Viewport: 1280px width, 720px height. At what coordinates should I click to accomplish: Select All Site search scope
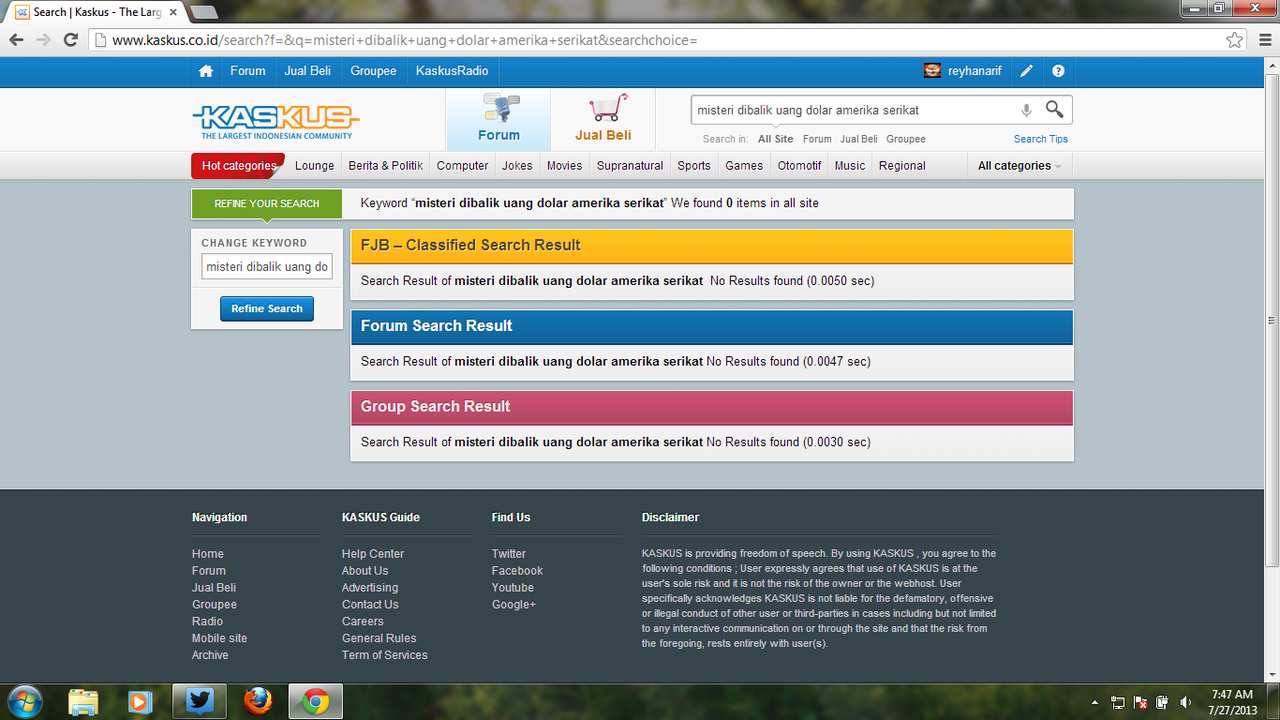point(776,139)
